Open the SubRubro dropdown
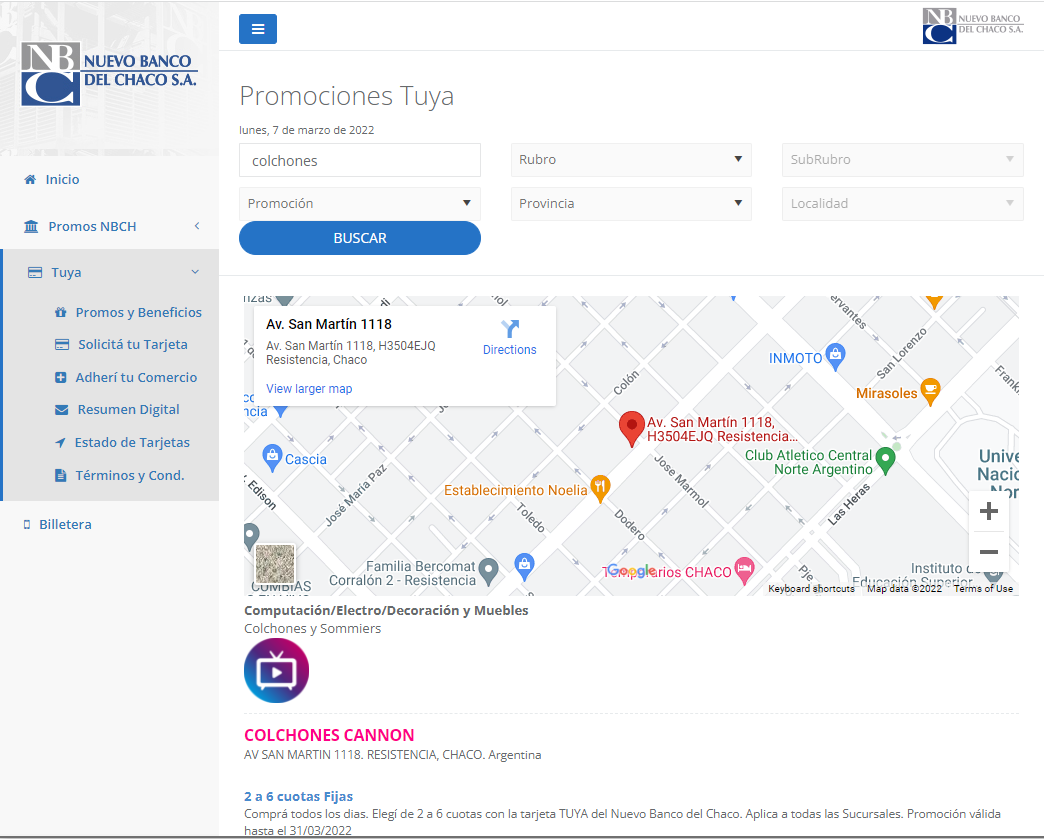Viewport: 1044px width, 839px height. pyautogui.click(x=902, y=160)
